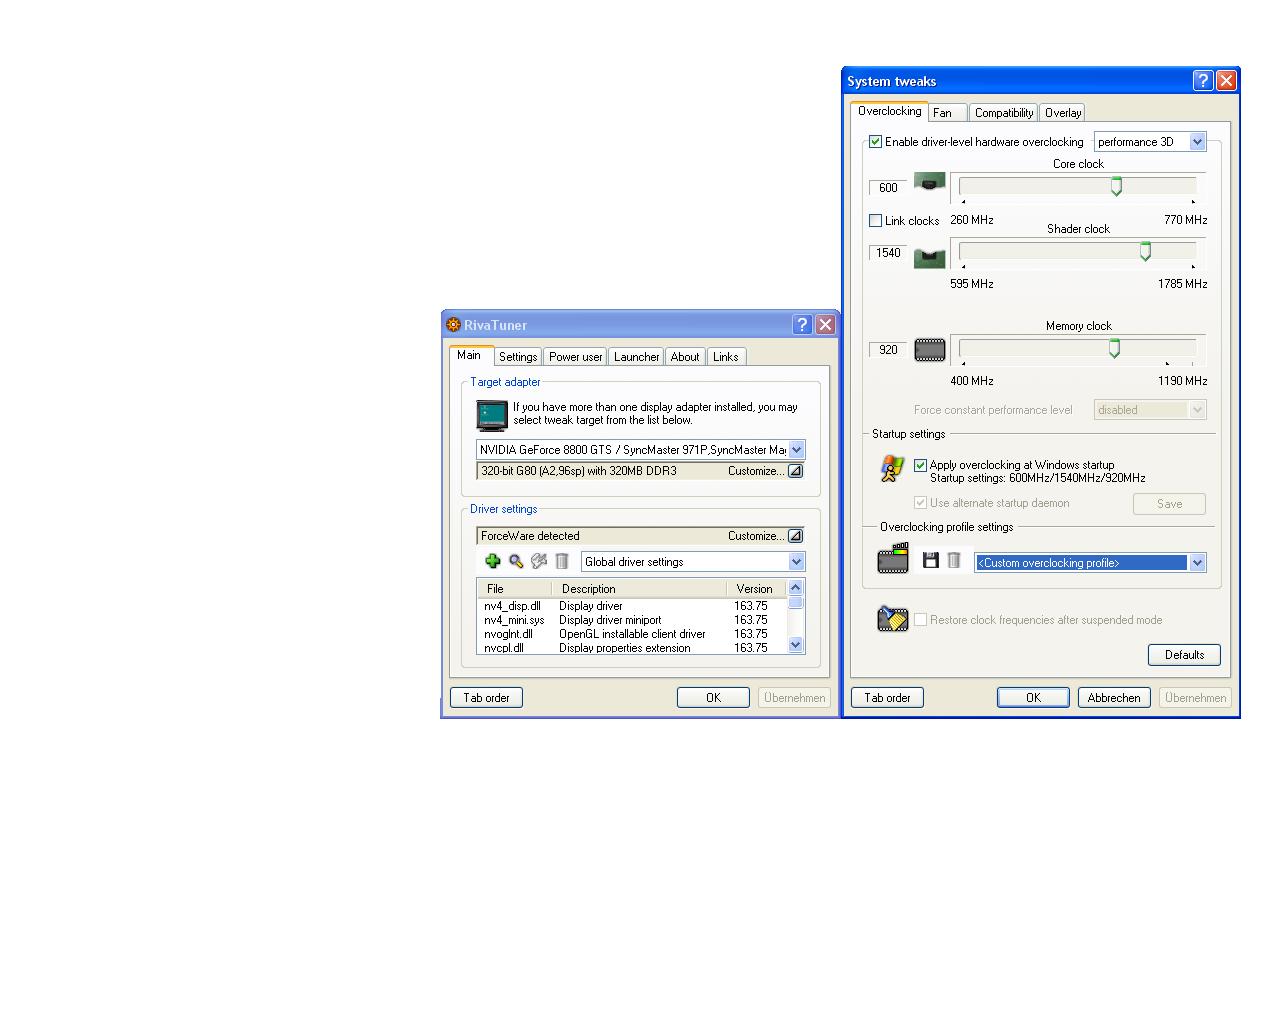Click the Core clock value field 600

tap(888, 188)
